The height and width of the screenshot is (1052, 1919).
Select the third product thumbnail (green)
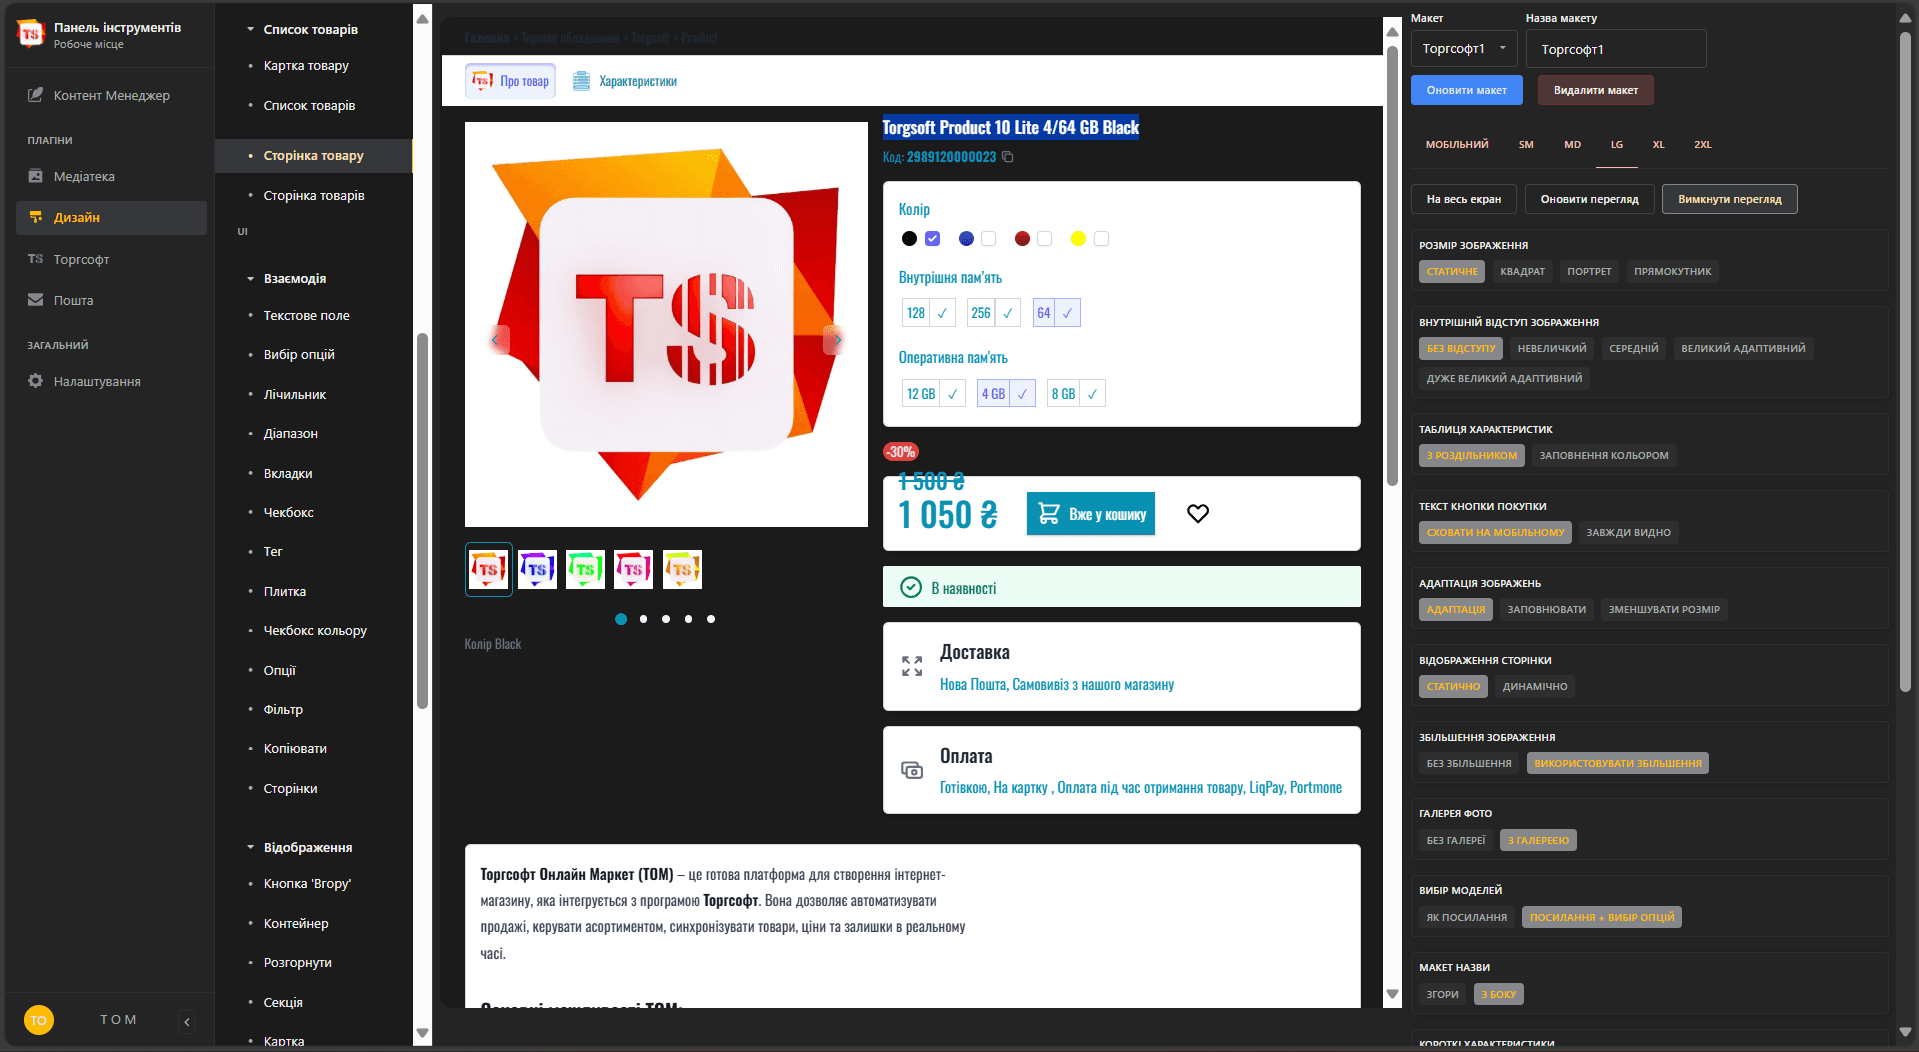(x=585, y=570)
